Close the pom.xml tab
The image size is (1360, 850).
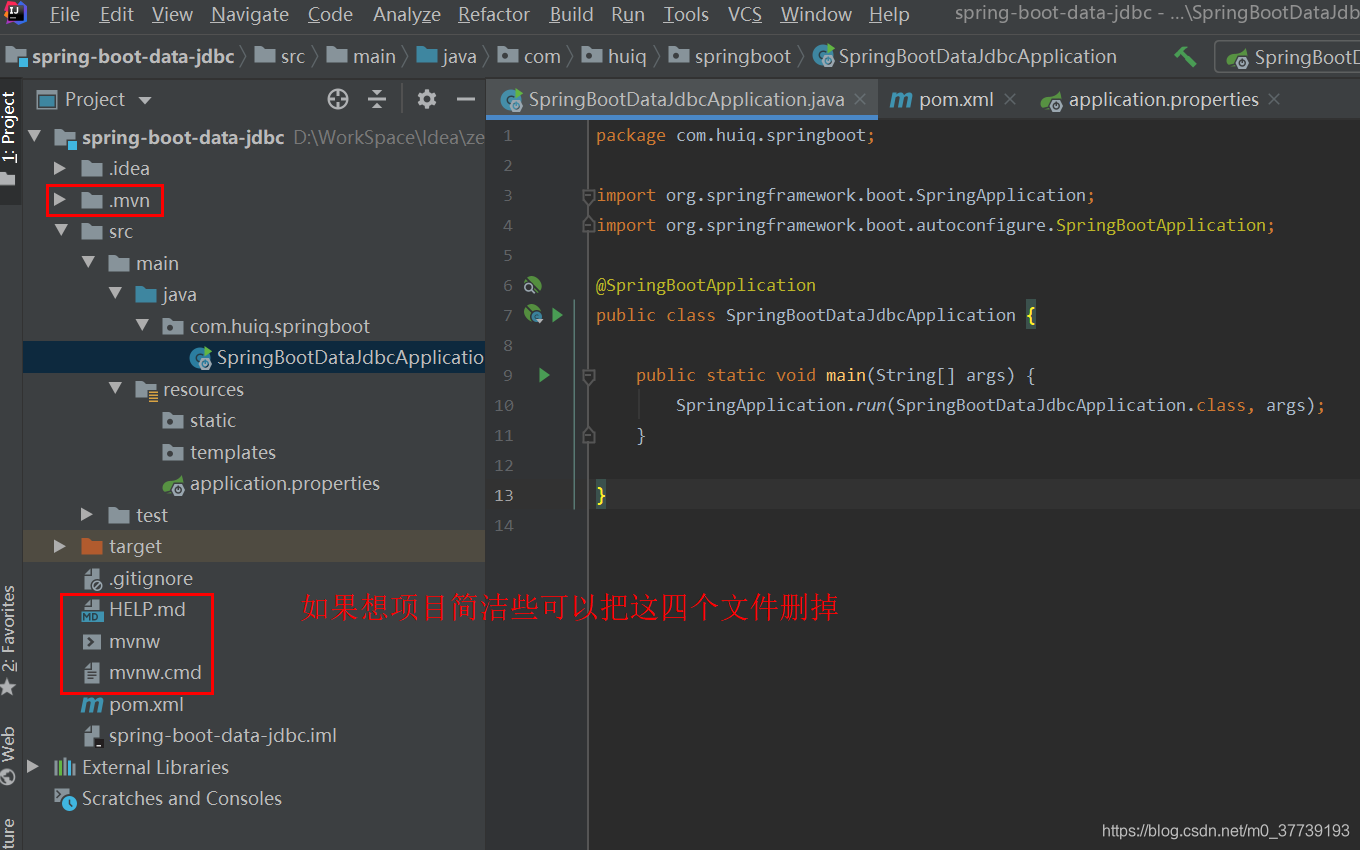[x=1010, y=99]
